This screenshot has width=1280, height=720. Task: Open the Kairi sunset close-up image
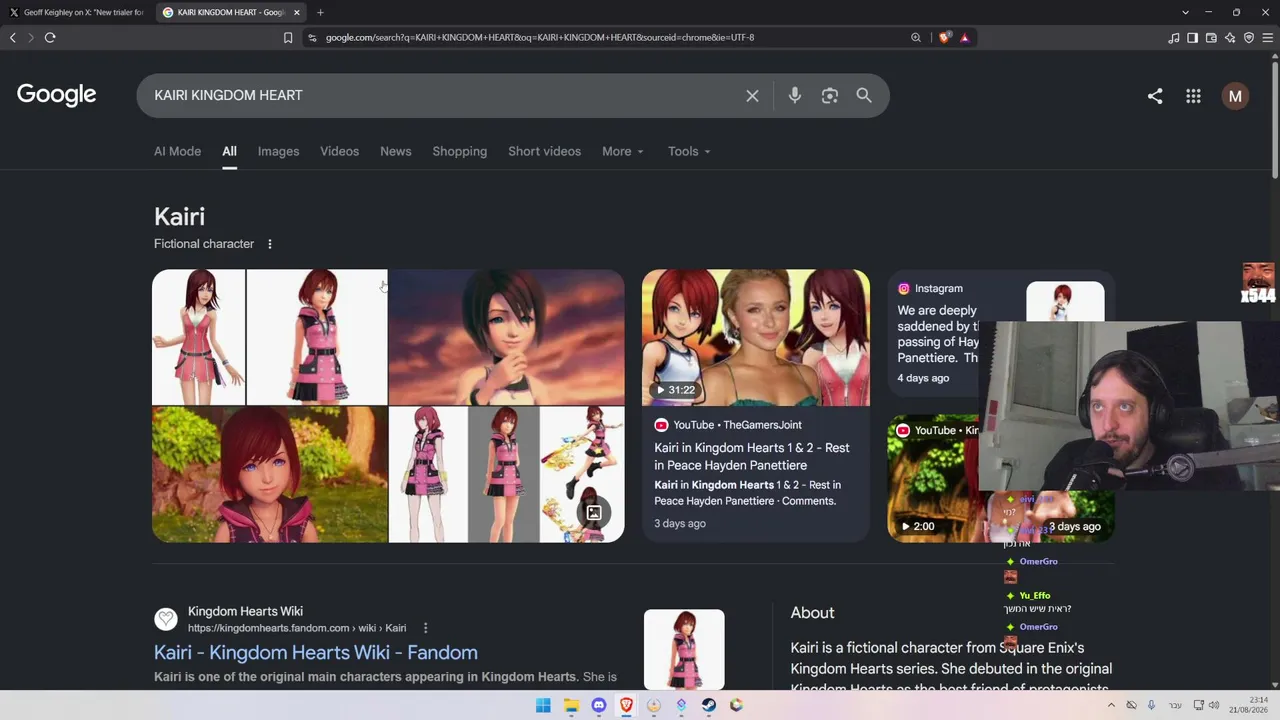pos(506,337)
